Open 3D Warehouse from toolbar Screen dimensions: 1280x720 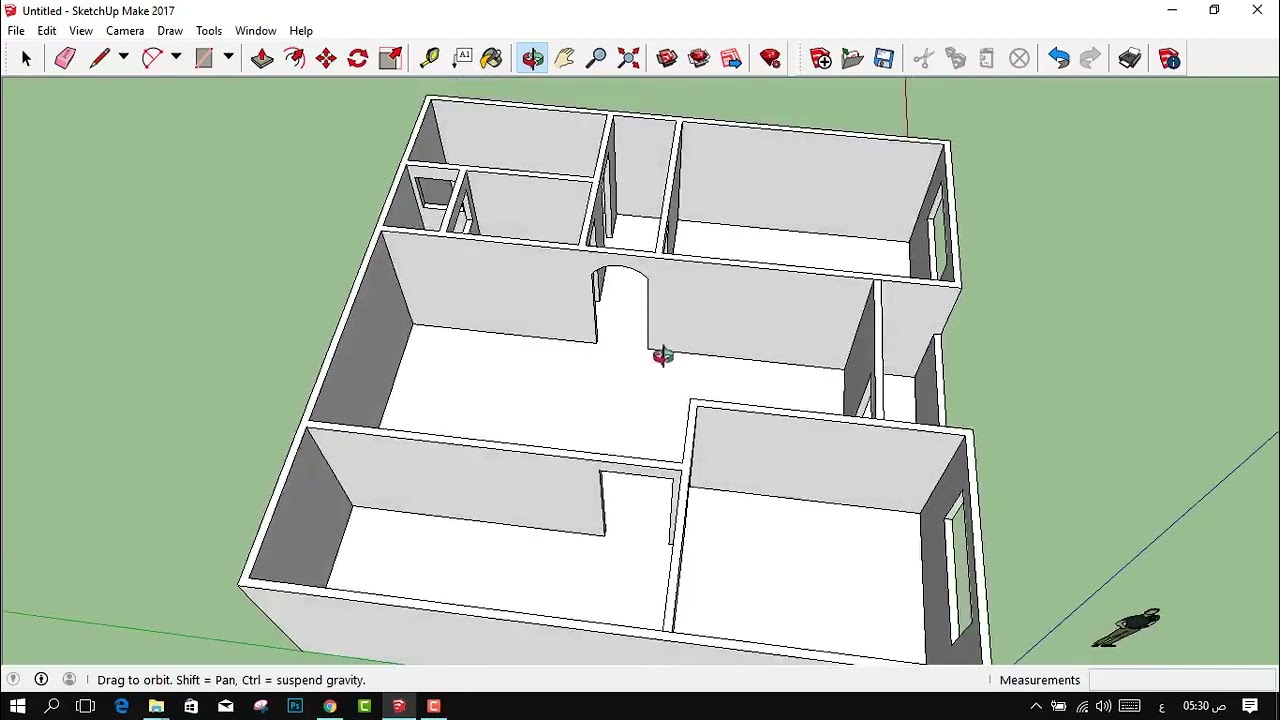coord(667,59)
